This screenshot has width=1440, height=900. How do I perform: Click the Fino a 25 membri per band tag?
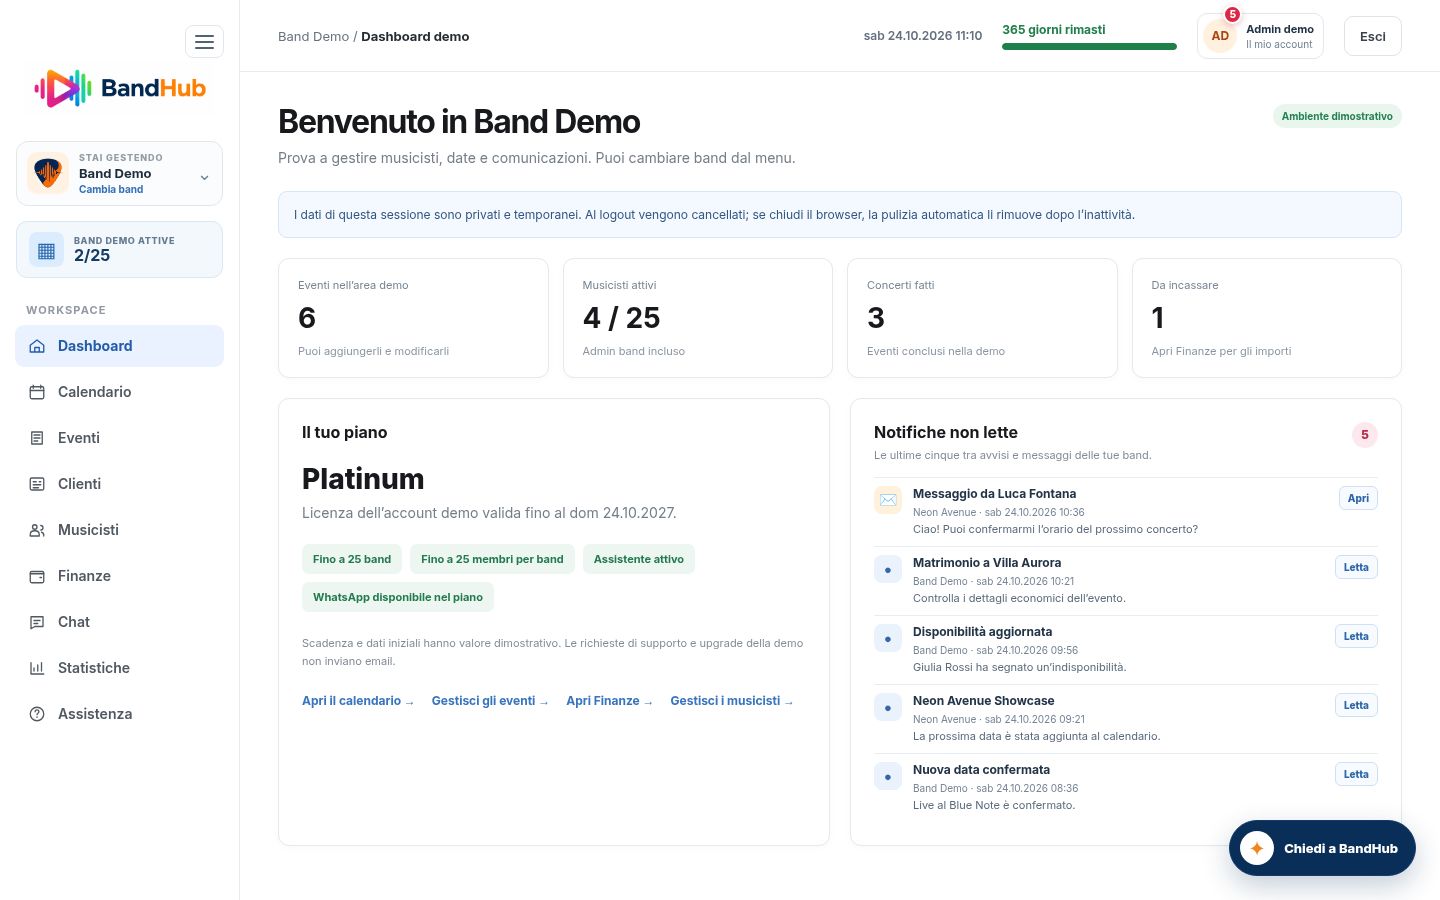pyautogui.click(x=492, y=559)
